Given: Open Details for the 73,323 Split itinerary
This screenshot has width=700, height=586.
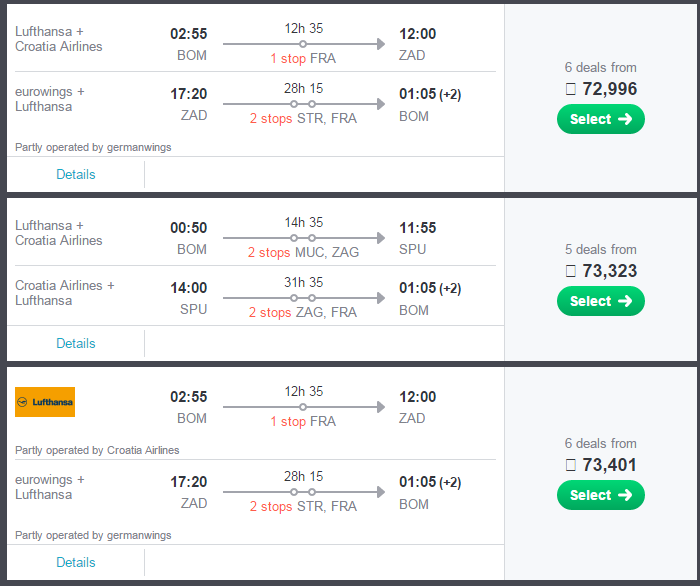Looking at the screenshot, I should tap(76, 344).
